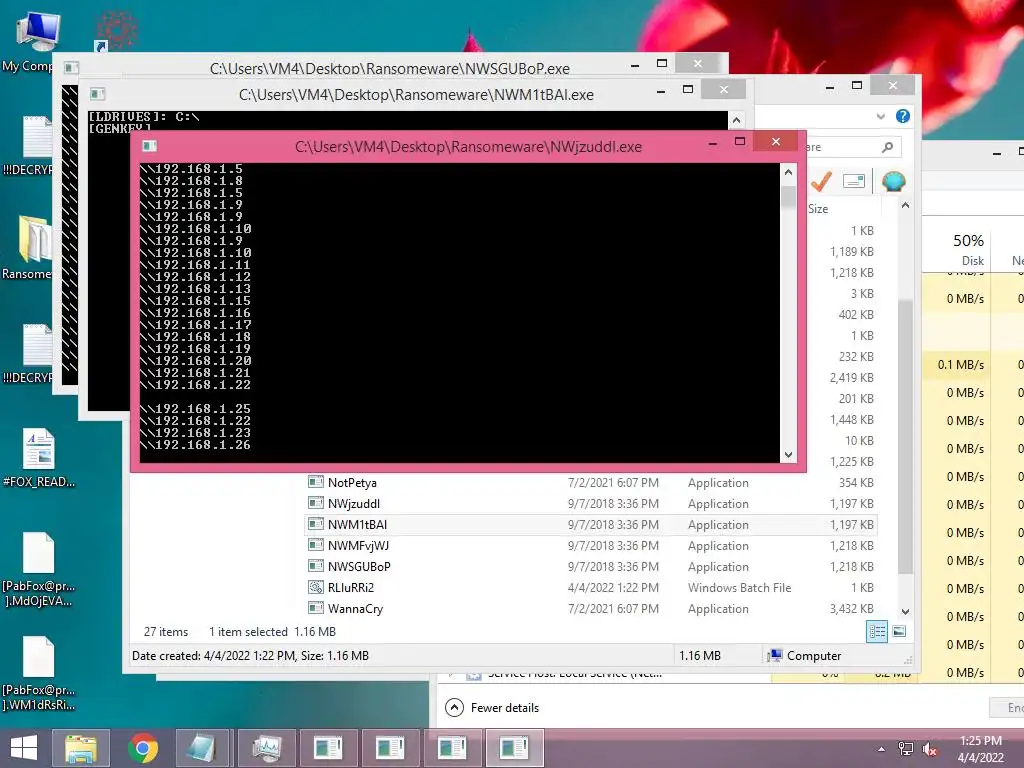Click the 2,419 KB size entry
This screenshot has width=1024, height=768.
point(852,377)
